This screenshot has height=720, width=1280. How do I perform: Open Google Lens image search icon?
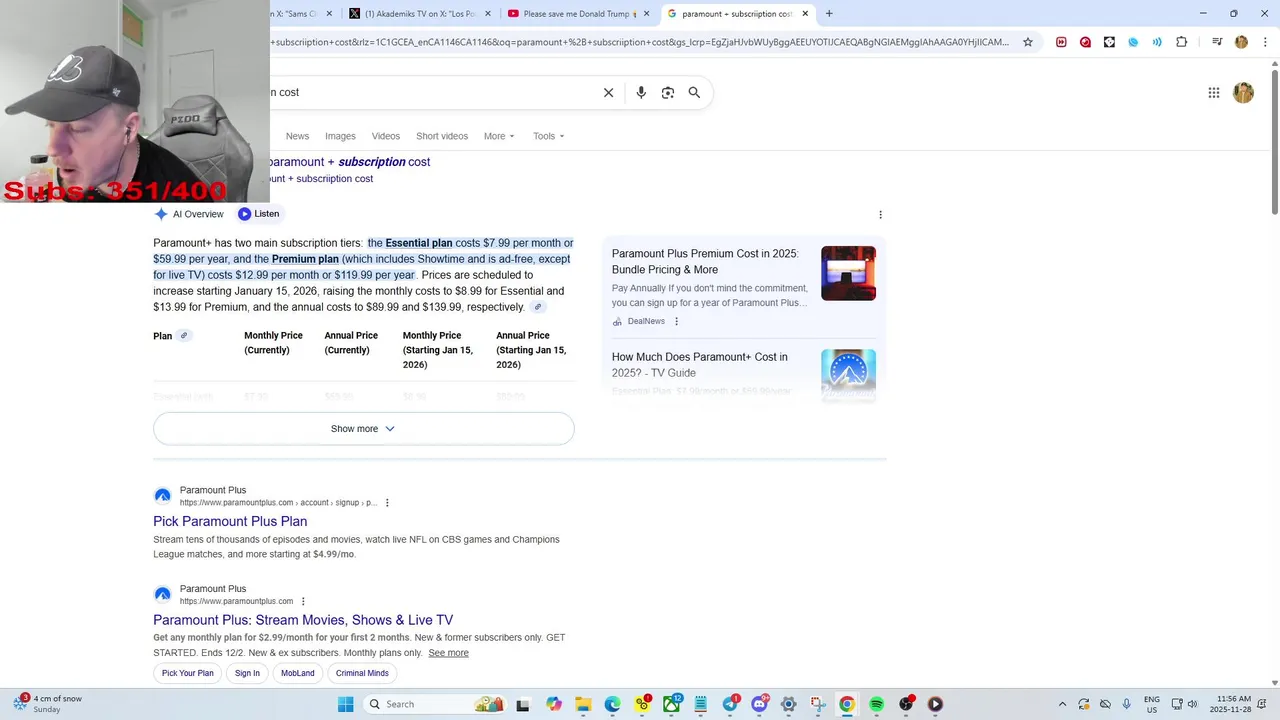[x=668, y=92]
